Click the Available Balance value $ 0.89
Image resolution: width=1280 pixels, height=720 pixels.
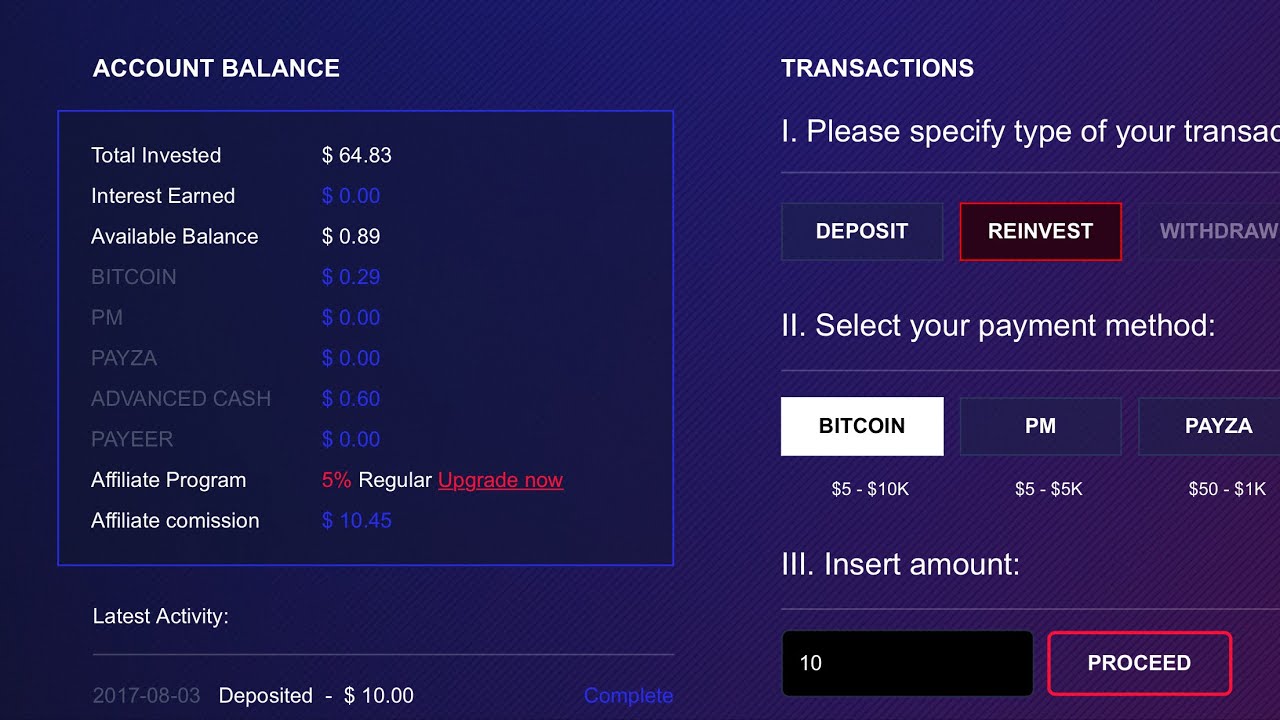pos(351,237)
